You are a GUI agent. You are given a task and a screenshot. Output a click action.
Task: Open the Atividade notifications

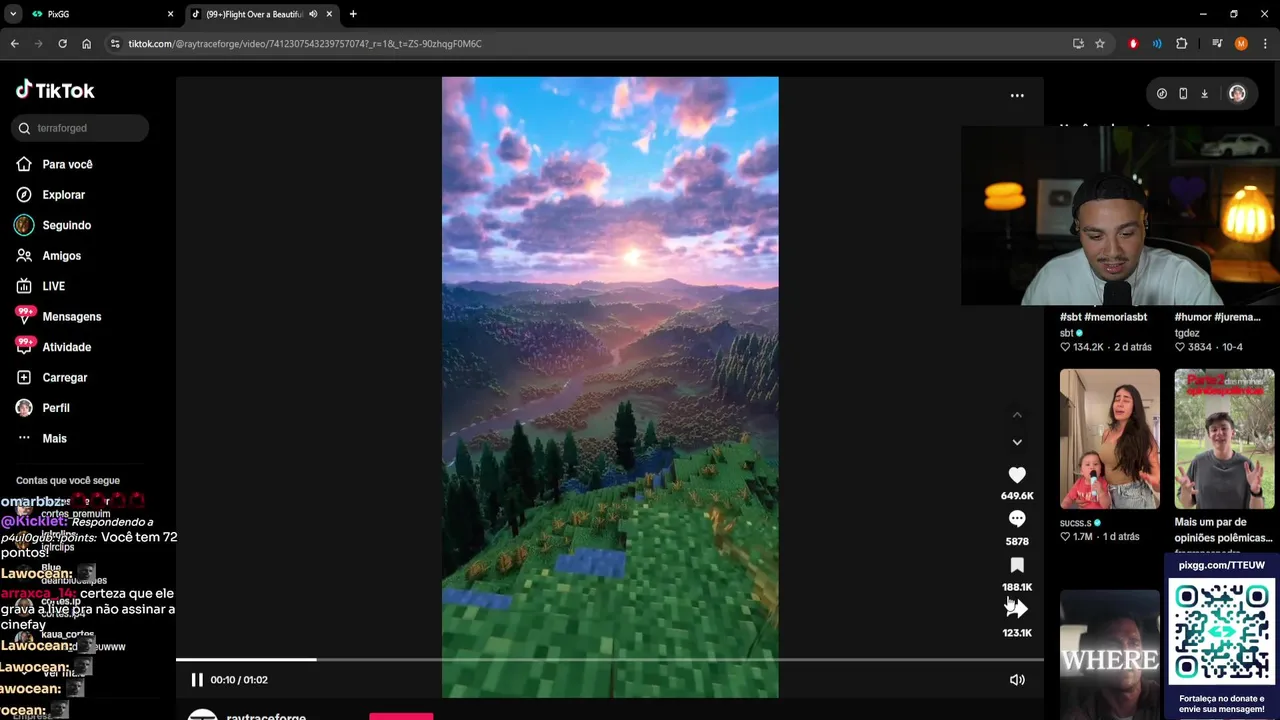[66, 347]
